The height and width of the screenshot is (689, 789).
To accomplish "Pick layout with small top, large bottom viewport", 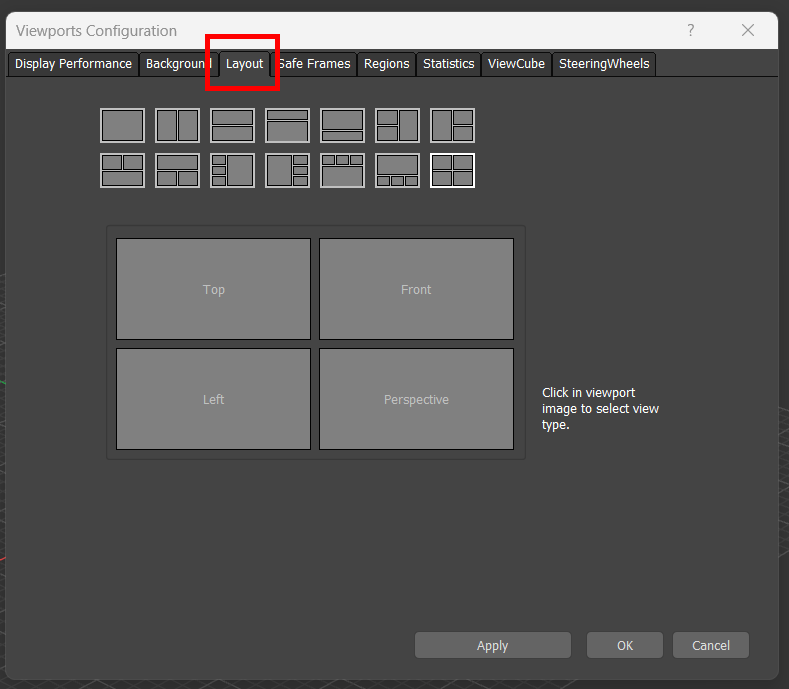I will 287,125.
